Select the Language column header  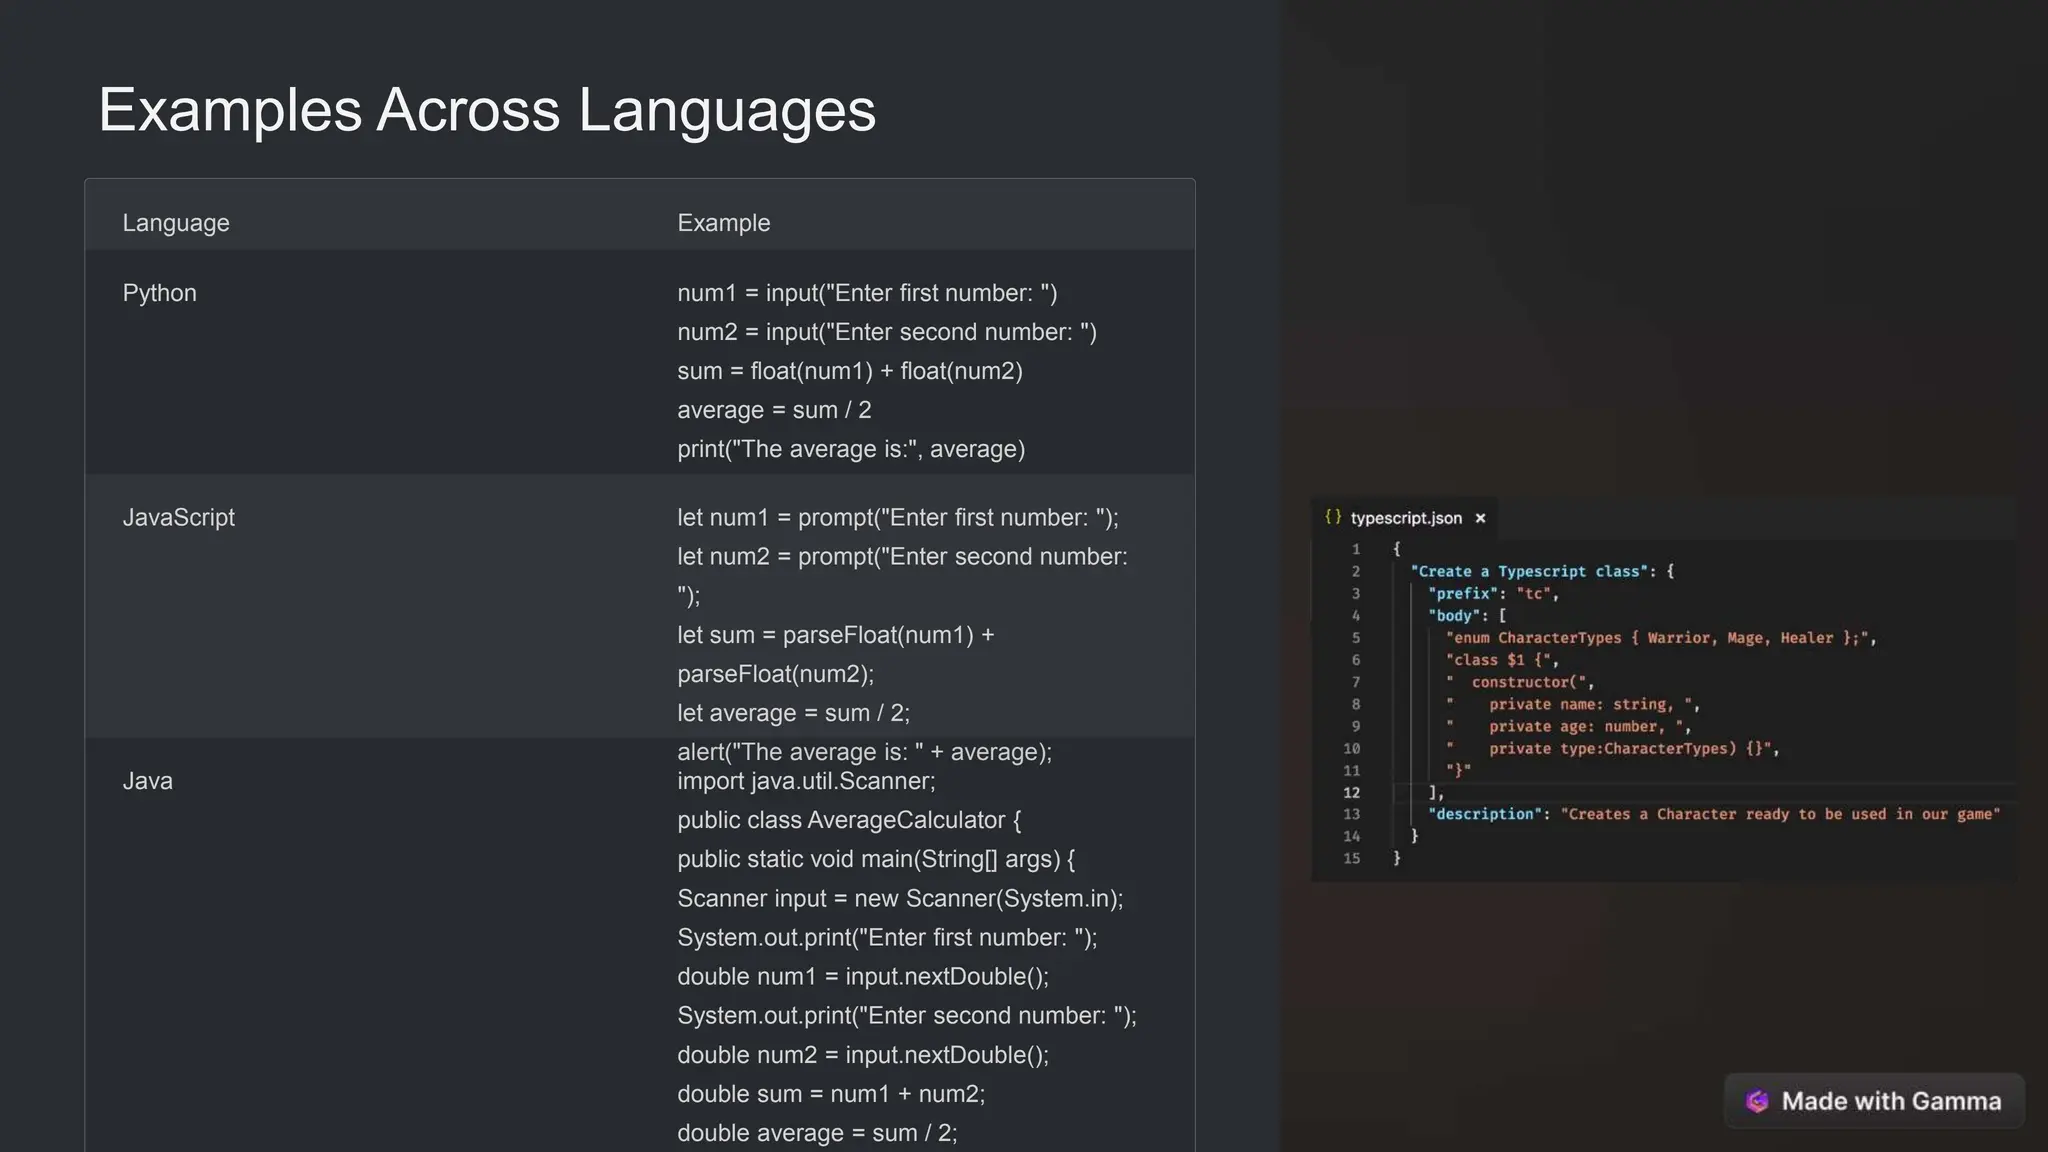[x=176, y=223]
